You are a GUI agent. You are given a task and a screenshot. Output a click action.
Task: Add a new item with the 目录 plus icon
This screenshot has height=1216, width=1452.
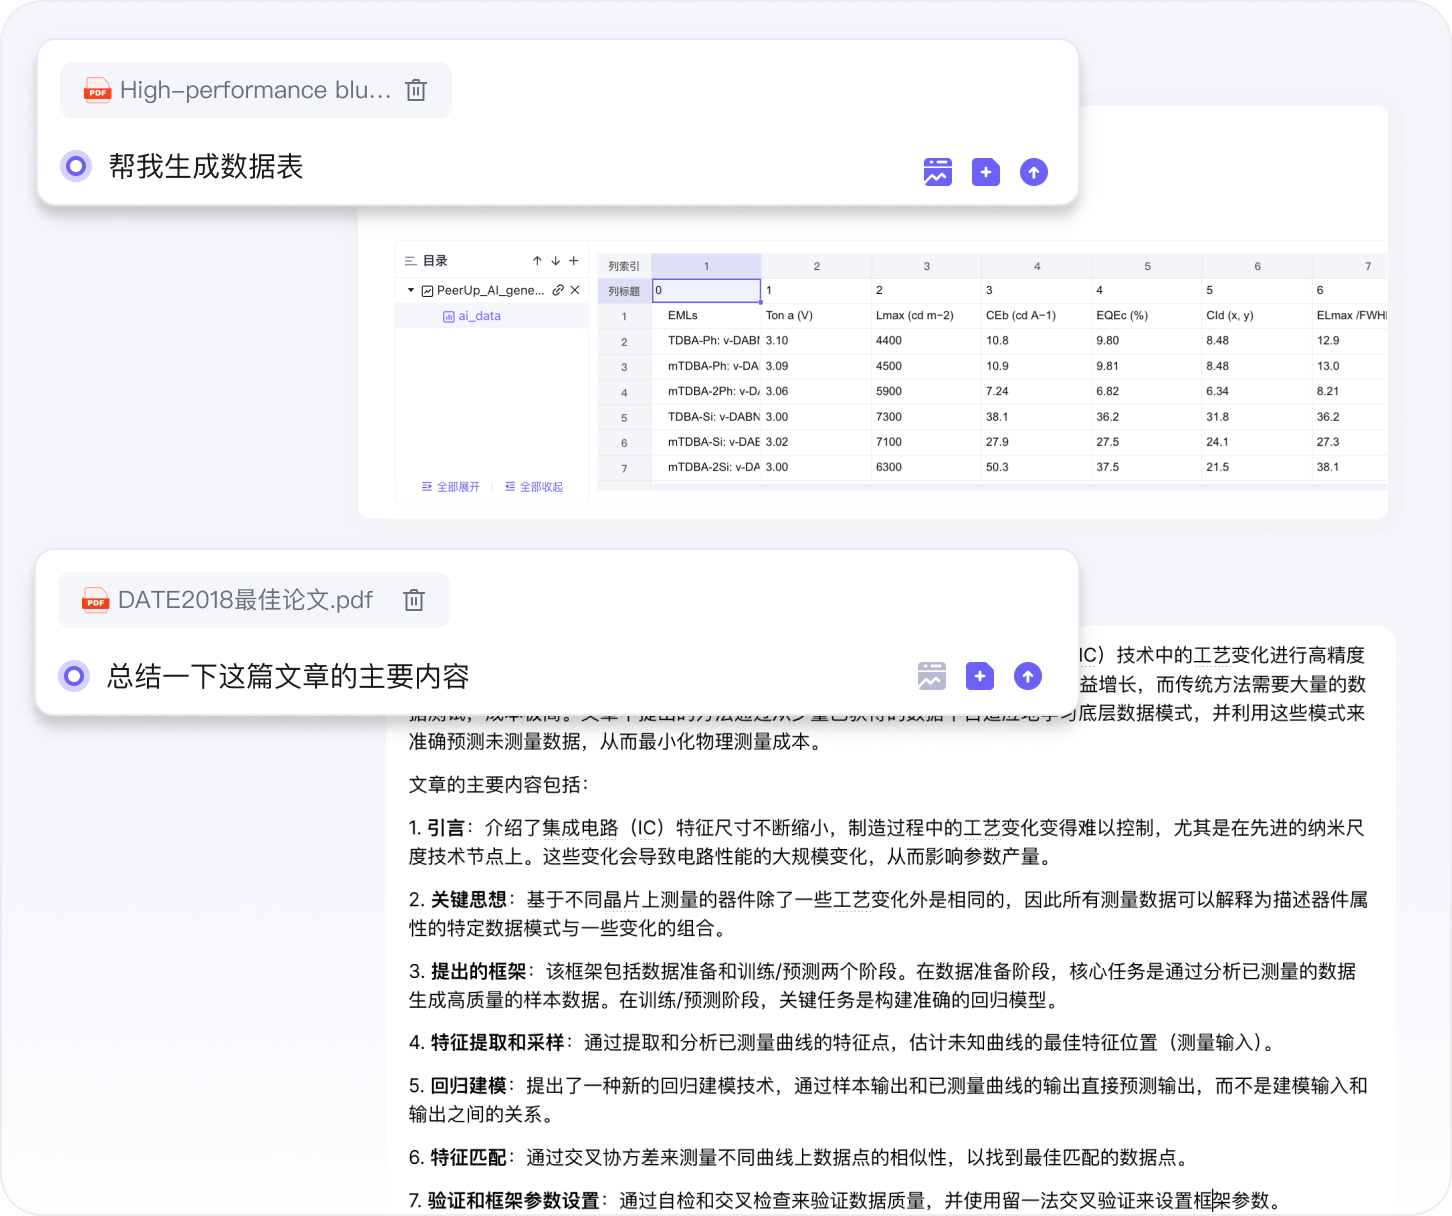[x=574, y=261]
